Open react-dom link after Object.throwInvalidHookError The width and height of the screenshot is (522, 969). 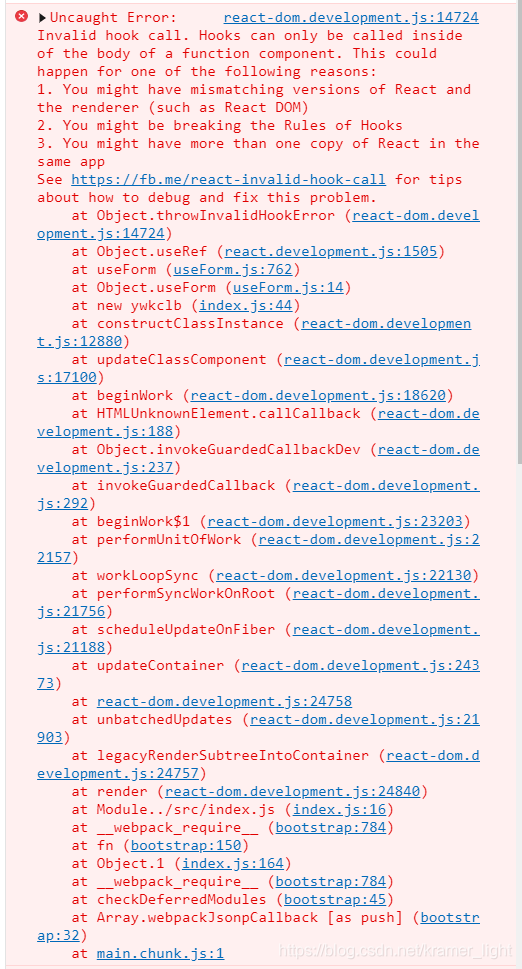[416, 215]
